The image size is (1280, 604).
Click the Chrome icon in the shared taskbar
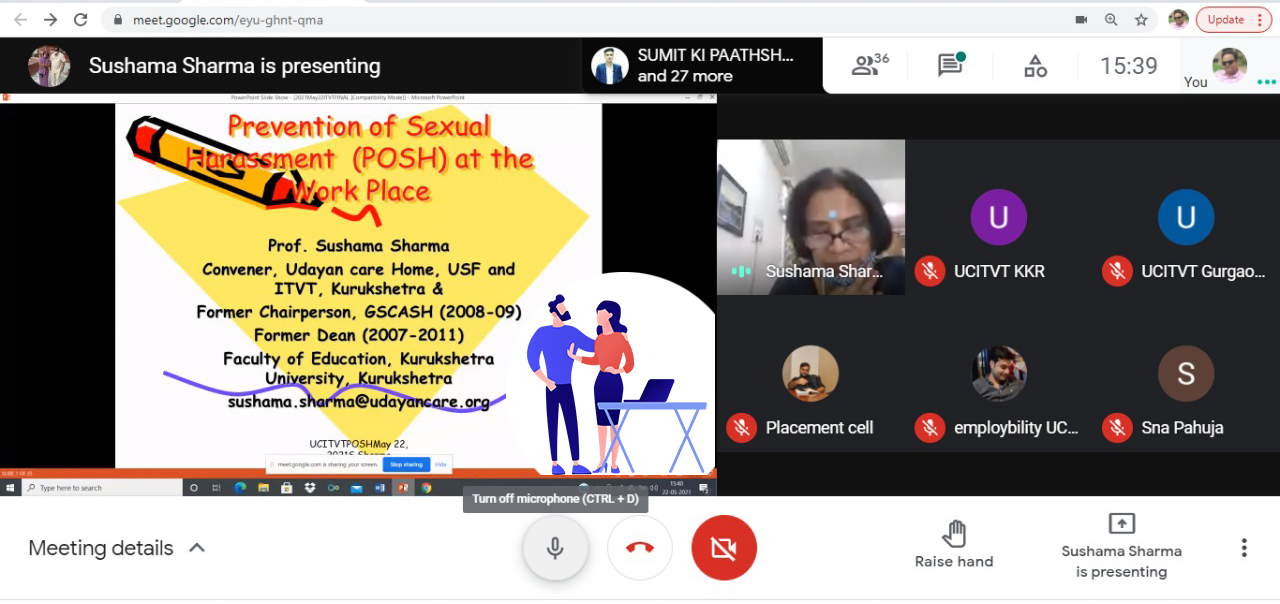[x=426, y=488]
